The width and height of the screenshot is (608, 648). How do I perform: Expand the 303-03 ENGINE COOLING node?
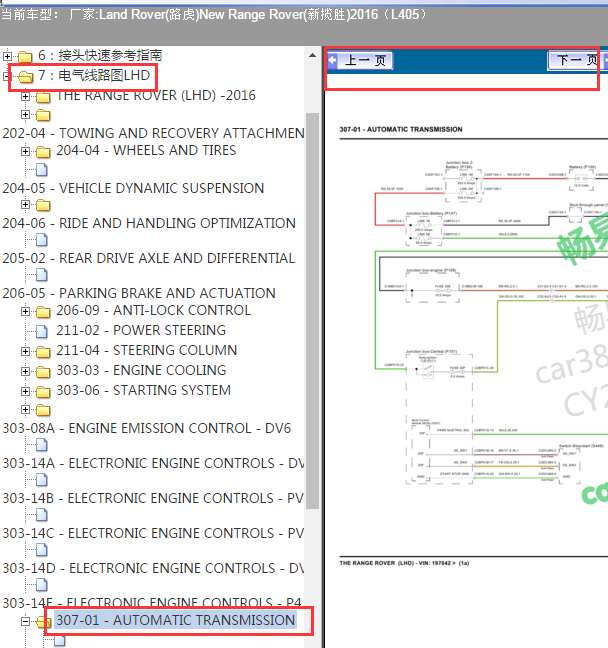pos(25,371)
